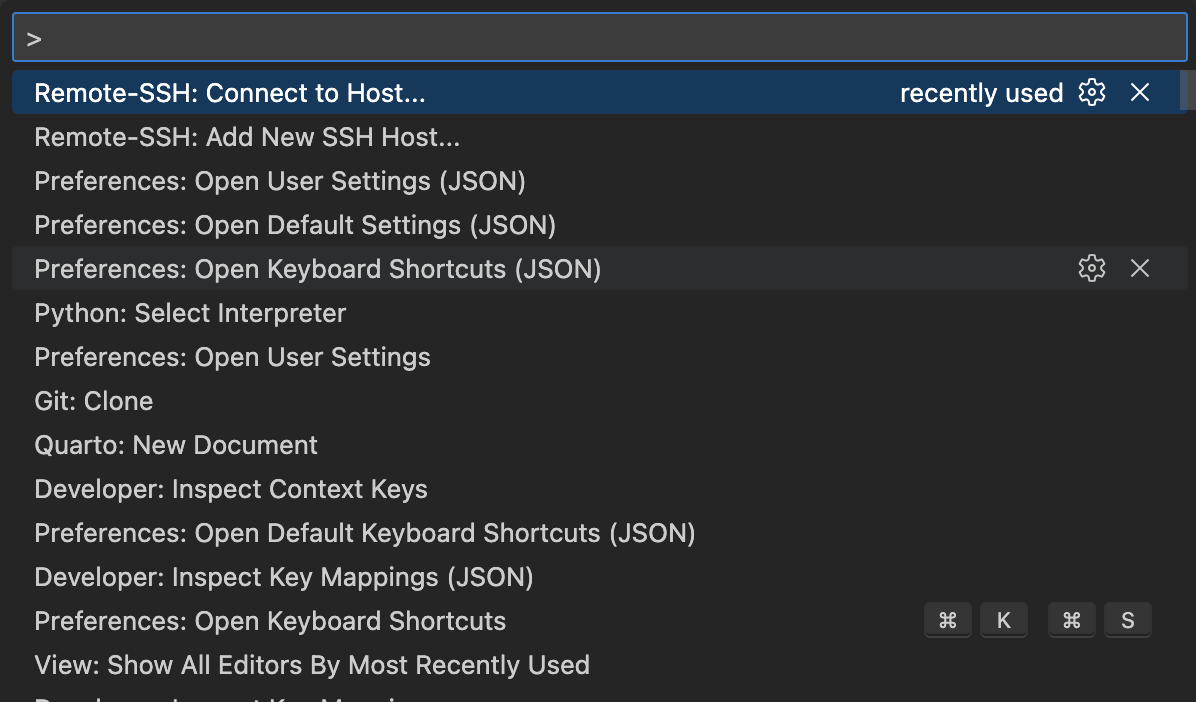The height and width of the screenshot is (702, 1196).
Task: Run Remote-SSH: Add New SSH Host
Action: (247, 137)
